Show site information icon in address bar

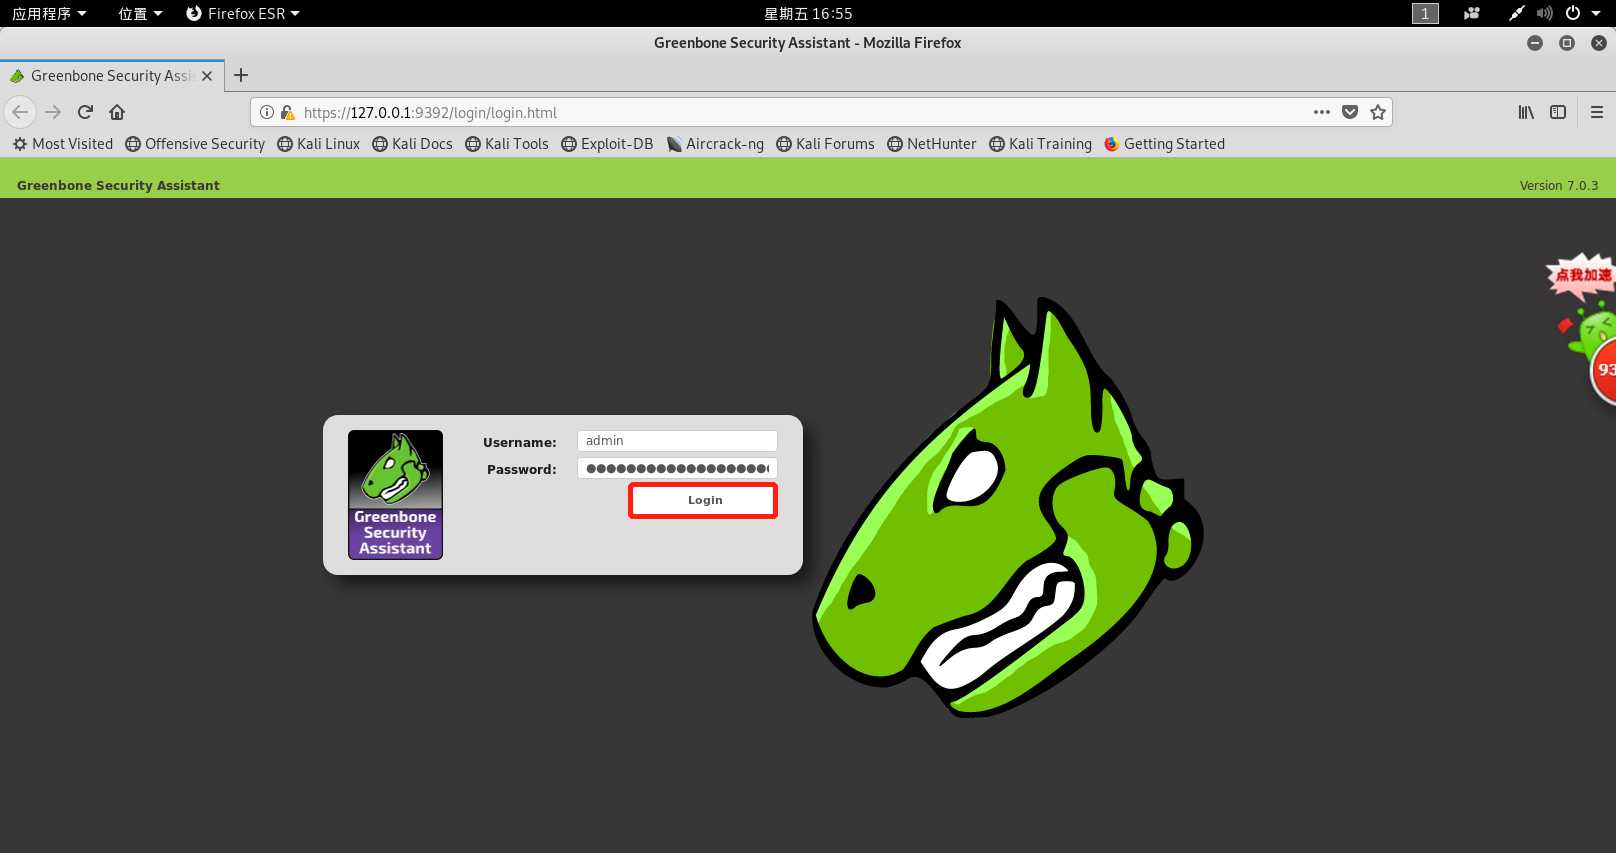point(267,112)
